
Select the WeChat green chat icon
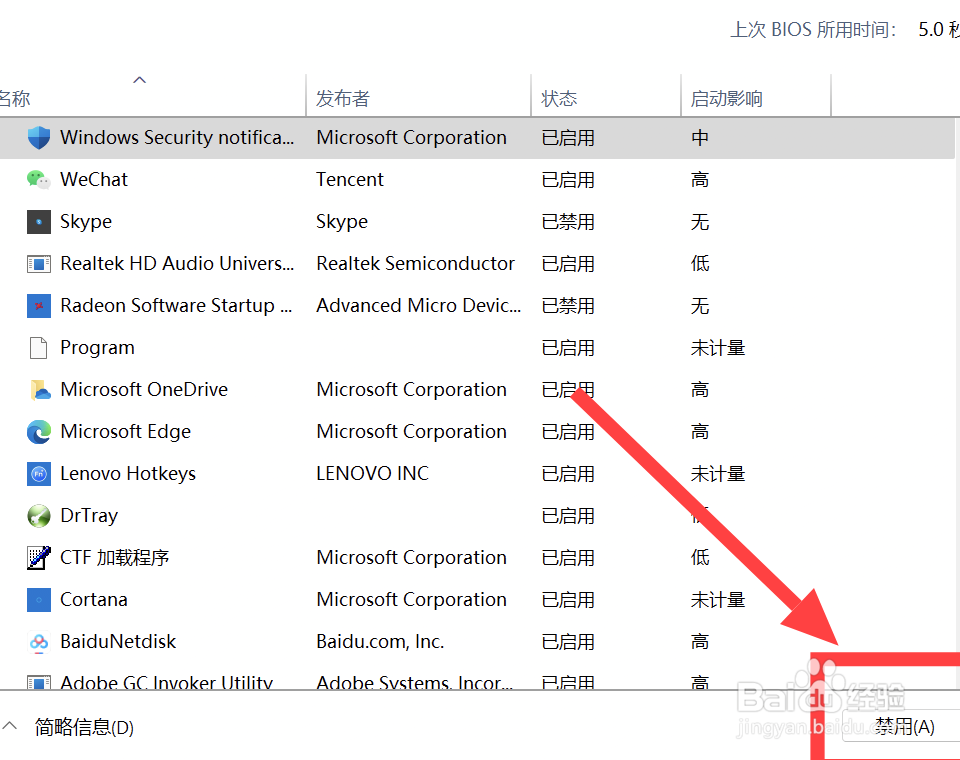click(39, 180)
